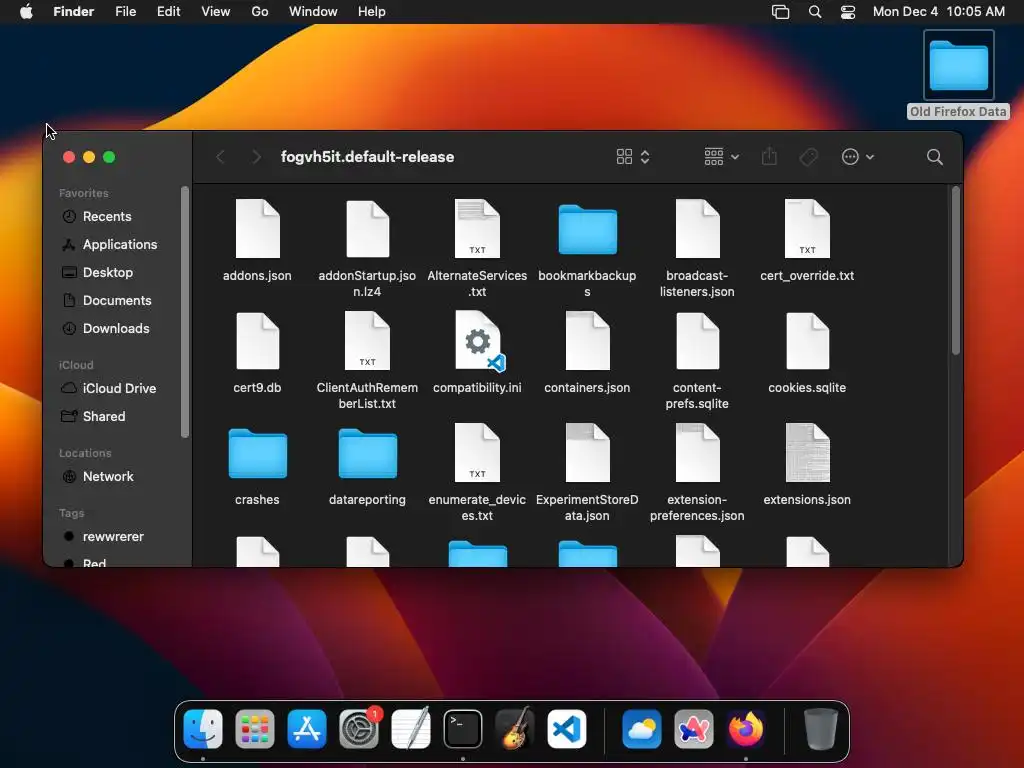Select the broadcast-listeners.json file icon
Screen dimensions: 1024x768
(697, 229)
